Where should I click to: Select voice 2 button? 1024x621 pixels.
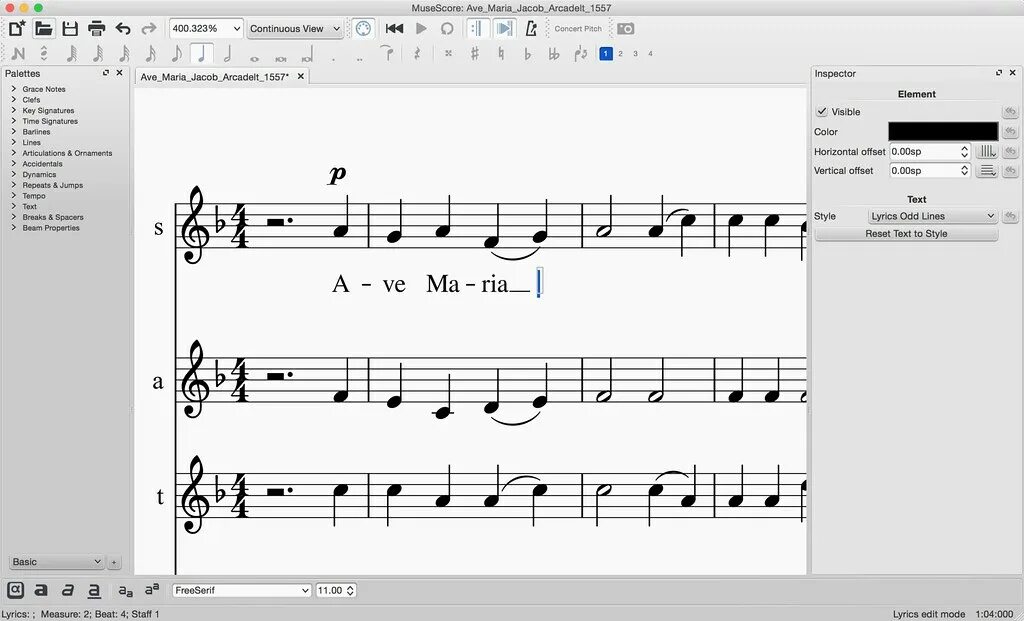pos(620,54)
